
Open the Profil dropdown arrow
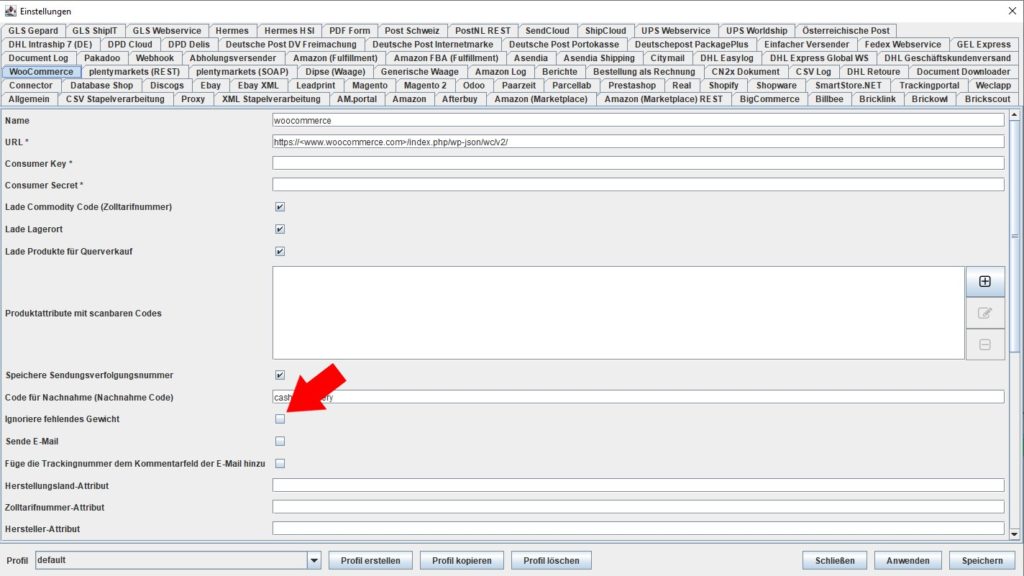click(314, 560)
